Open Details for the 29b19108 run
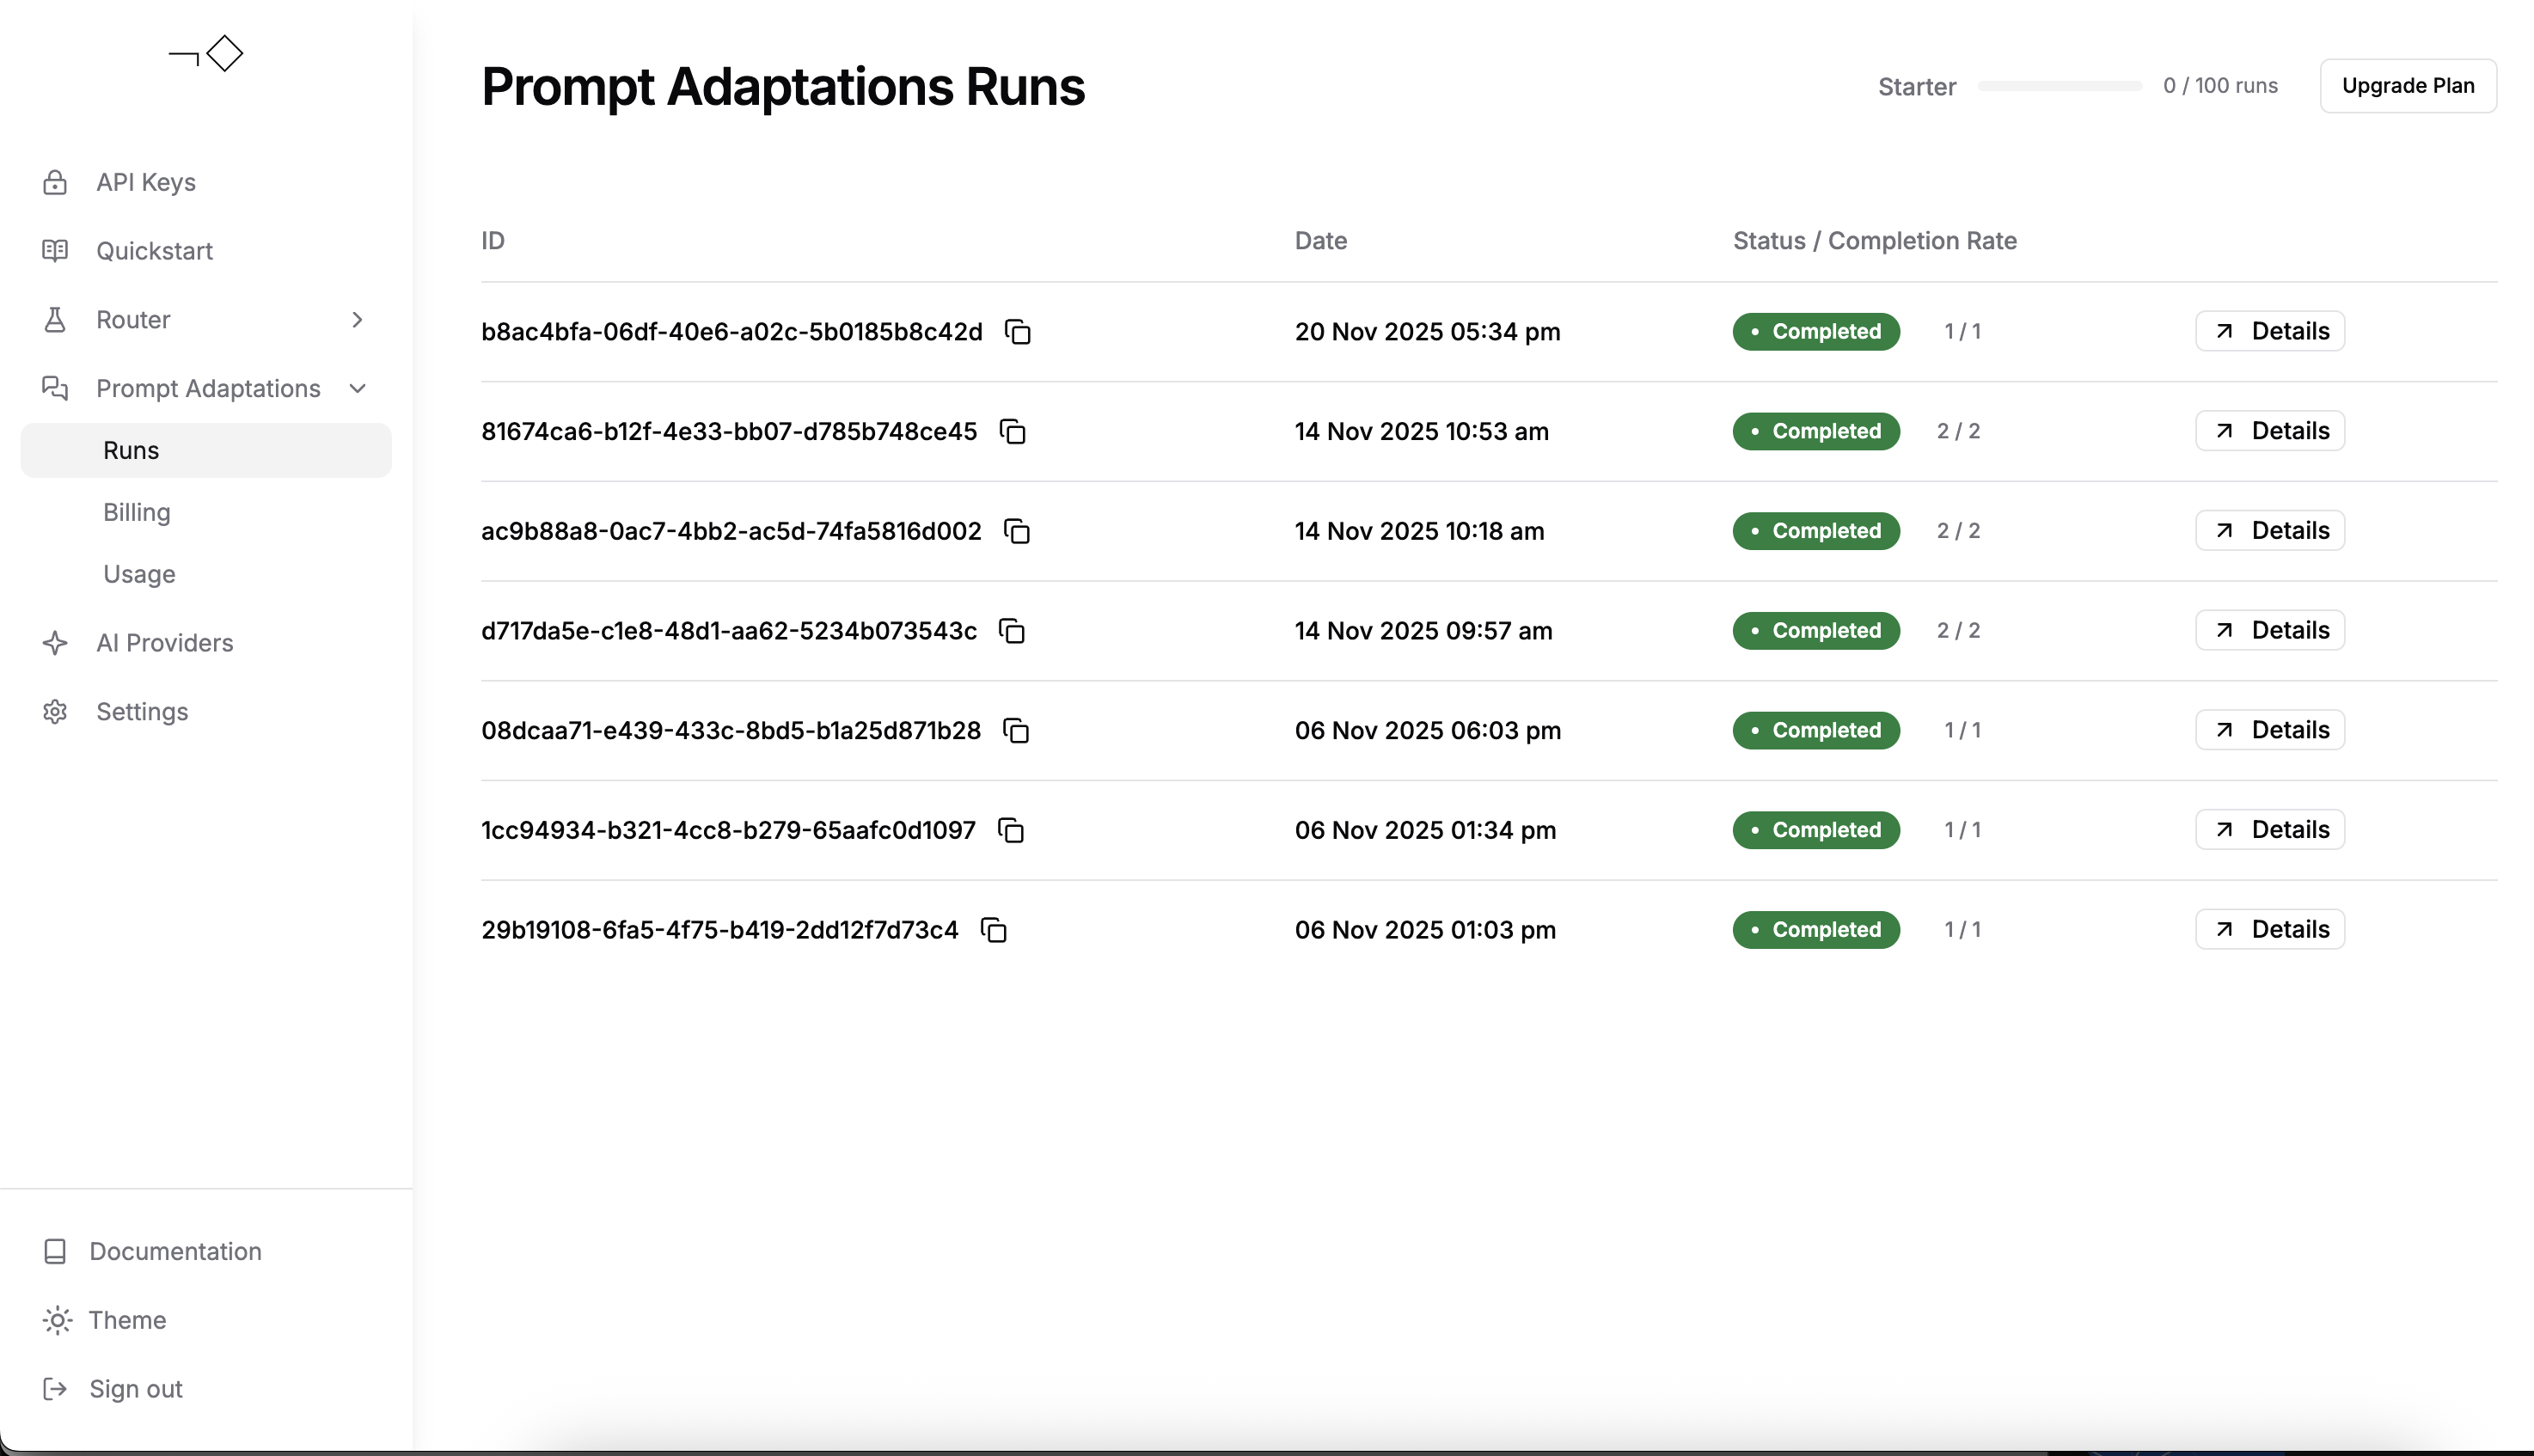Viewport: 2534px width, 1456px height. (x=2269, y=930)
